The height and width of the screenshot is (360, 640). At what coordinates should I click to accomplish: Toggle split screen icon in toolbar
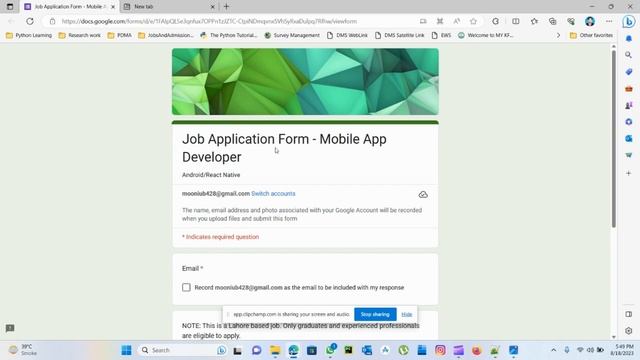(x=516, y=21)
